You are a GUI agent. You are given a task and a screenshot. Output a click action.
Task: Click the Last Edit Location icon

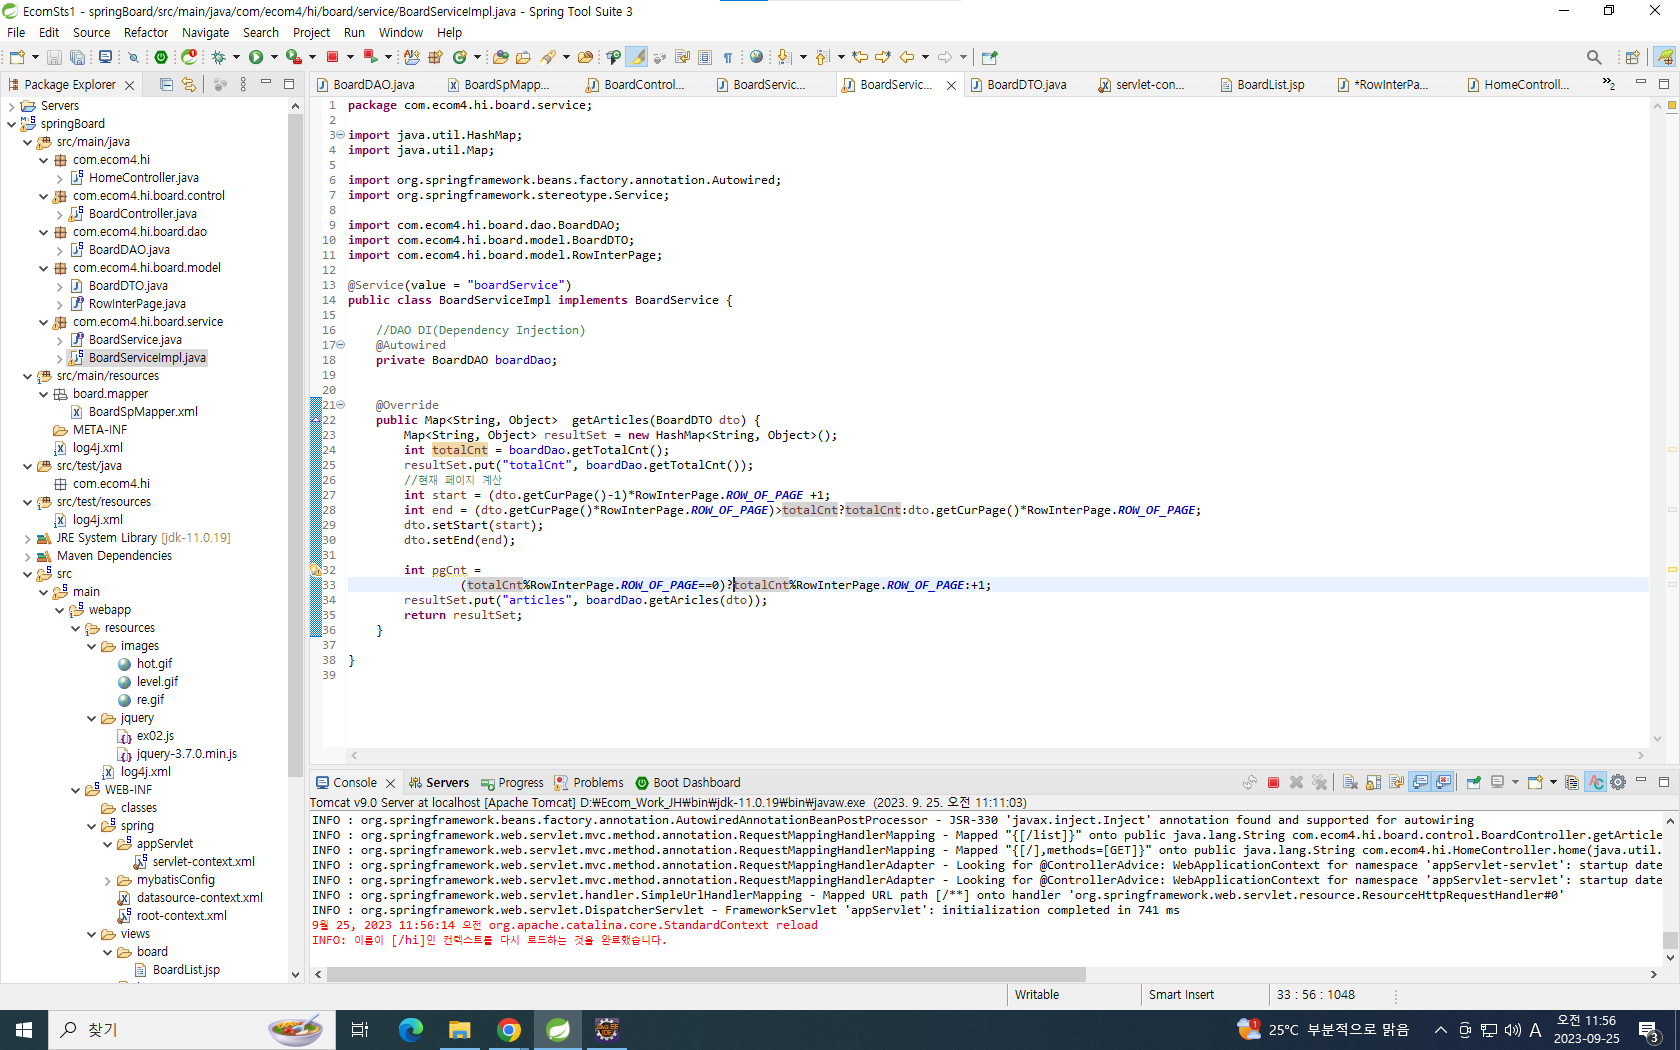click(859, 57)
